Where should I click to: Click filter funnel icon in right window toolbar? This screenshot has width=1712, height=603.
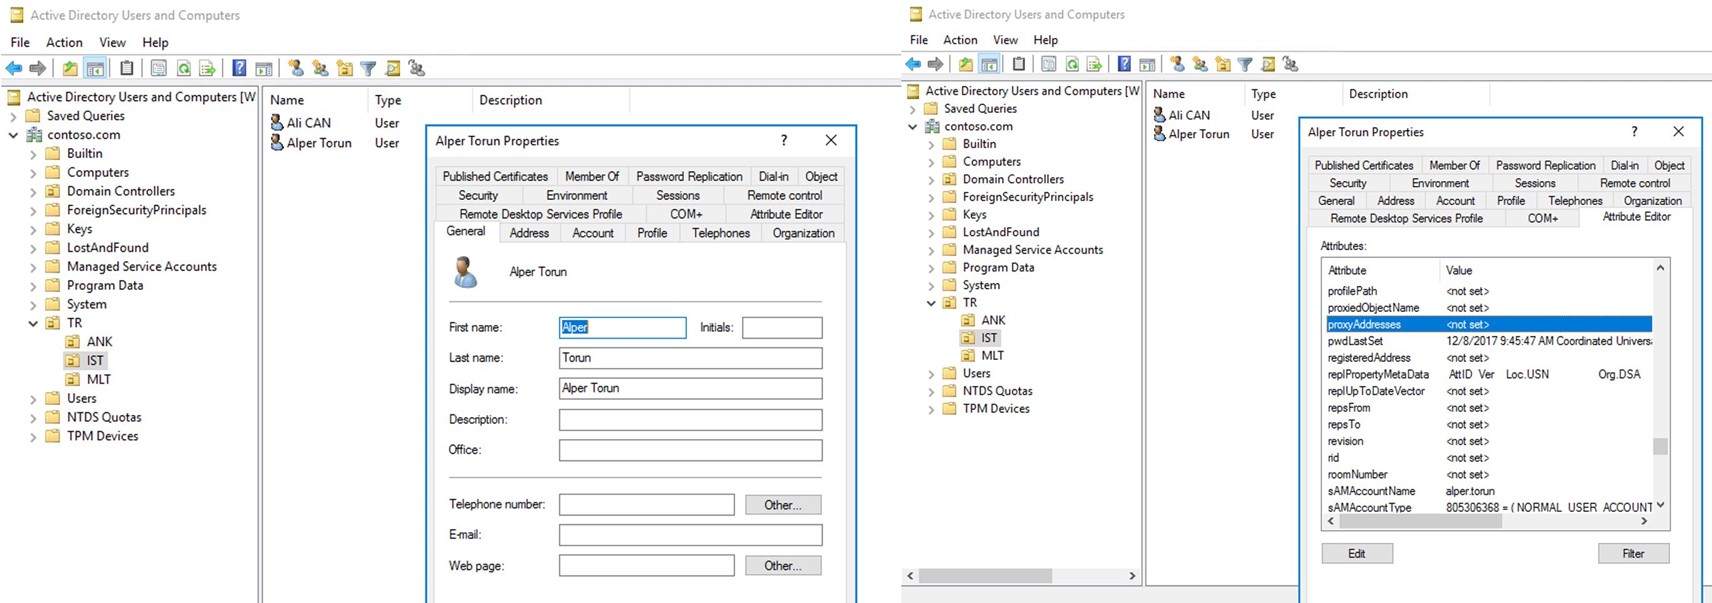(x=1245, y=64)
